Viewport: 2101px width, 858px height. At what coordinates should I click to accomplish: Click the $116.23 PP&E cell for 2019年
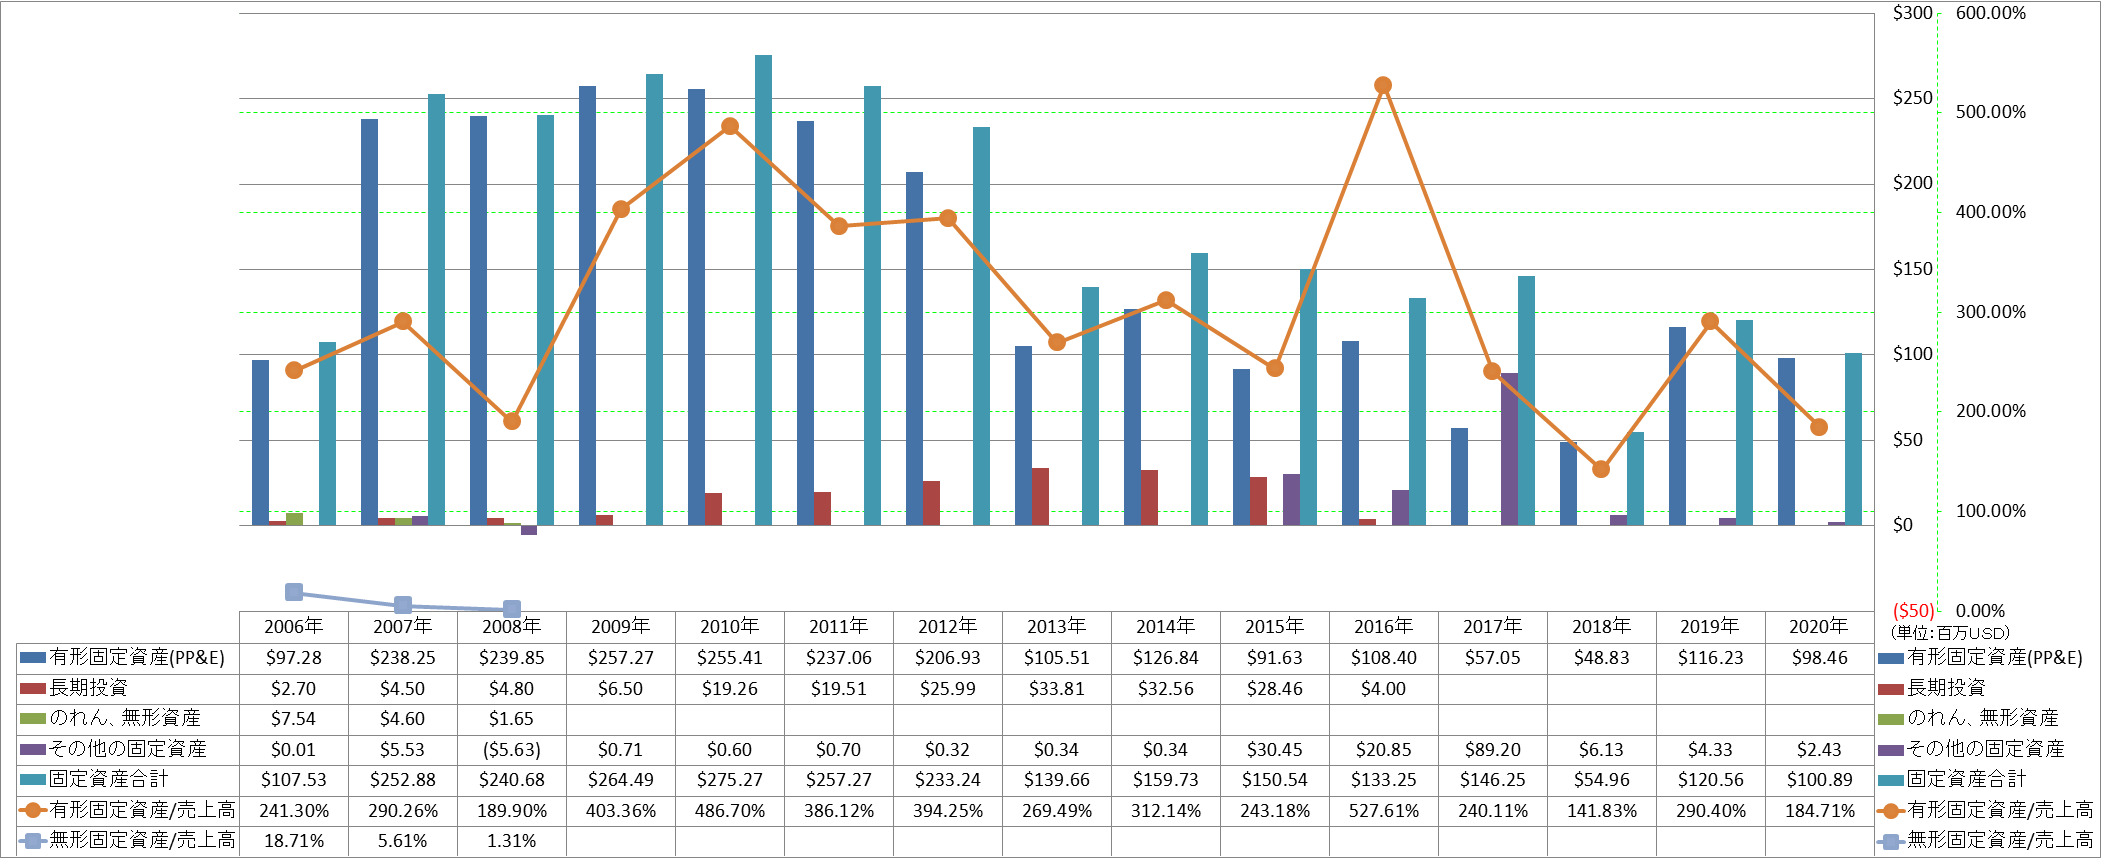click(x=1710, y=658)
